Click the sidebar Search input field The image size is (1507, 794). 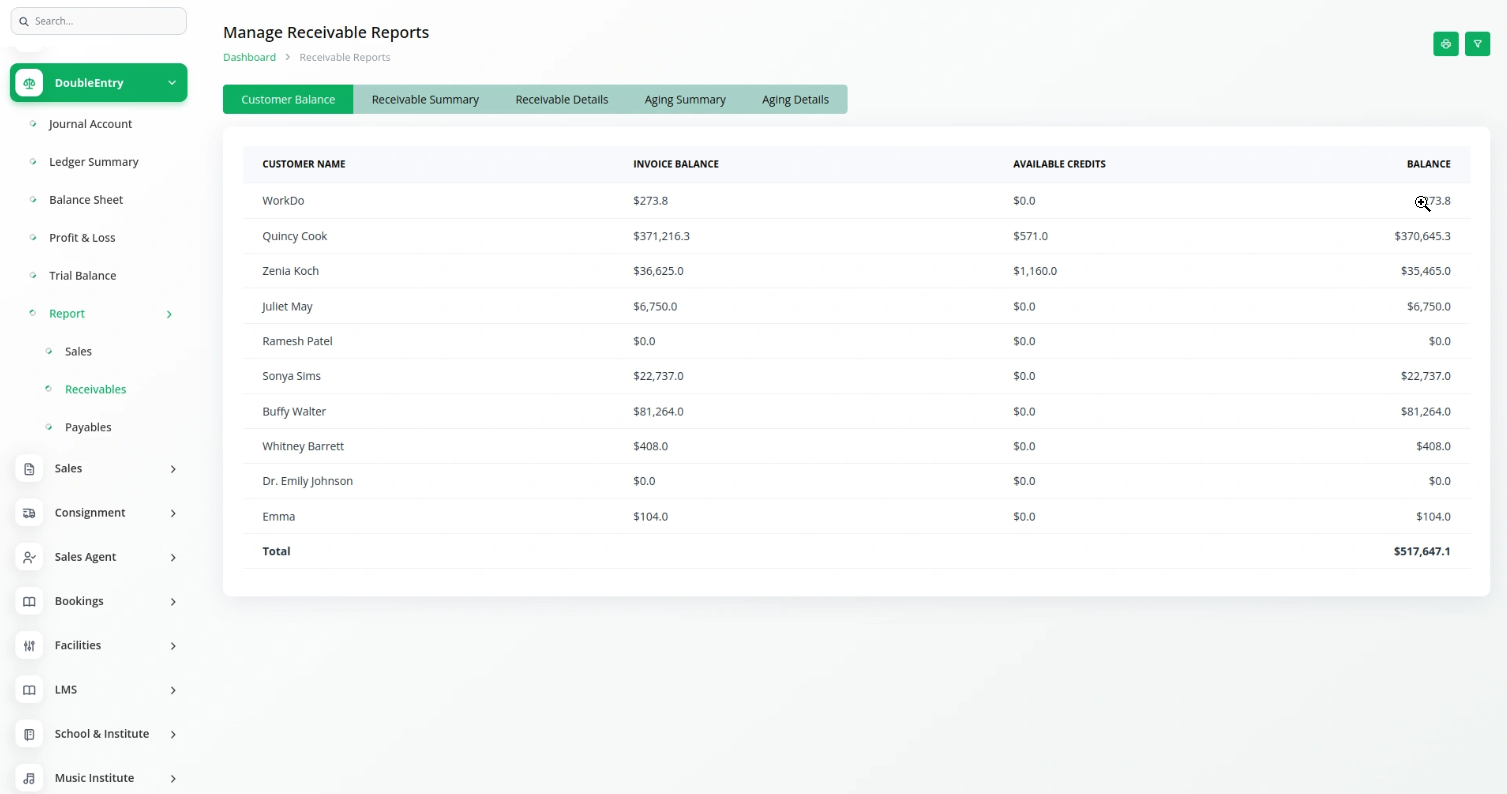[98, 21]
